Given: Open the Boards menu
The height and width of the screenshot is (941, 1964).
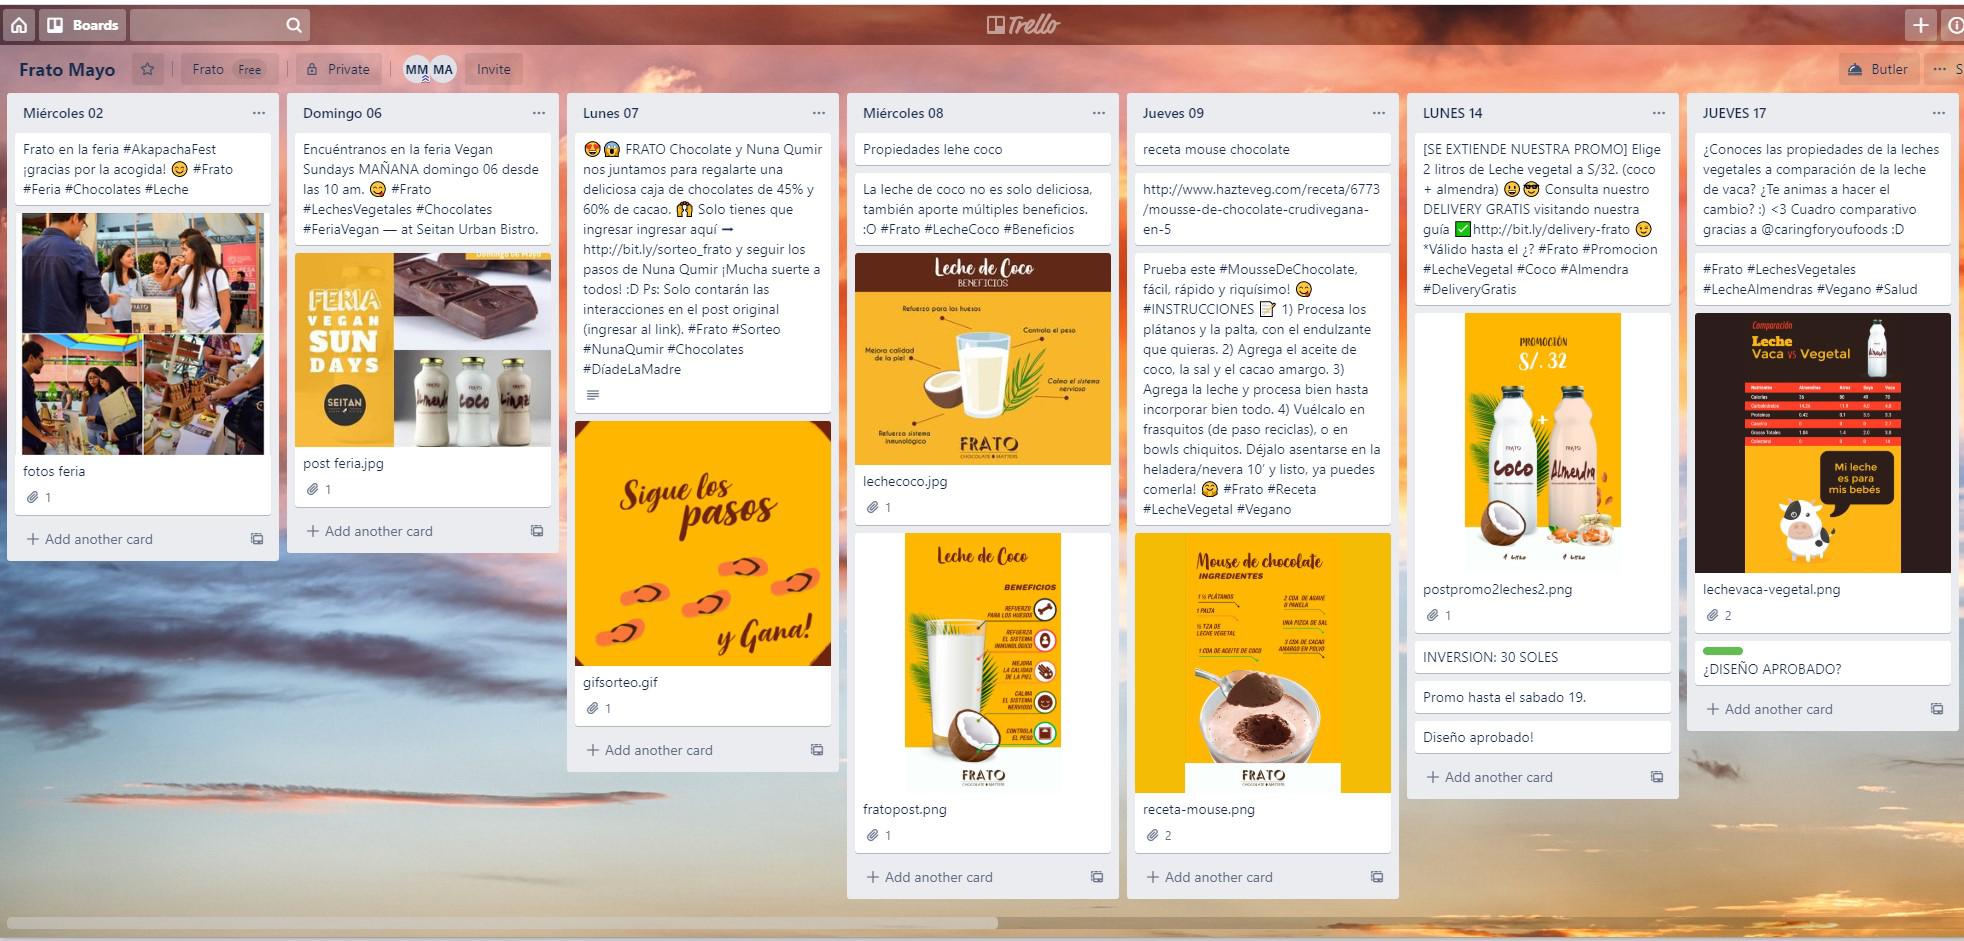Looking at the screenshot, I should 83,25.
